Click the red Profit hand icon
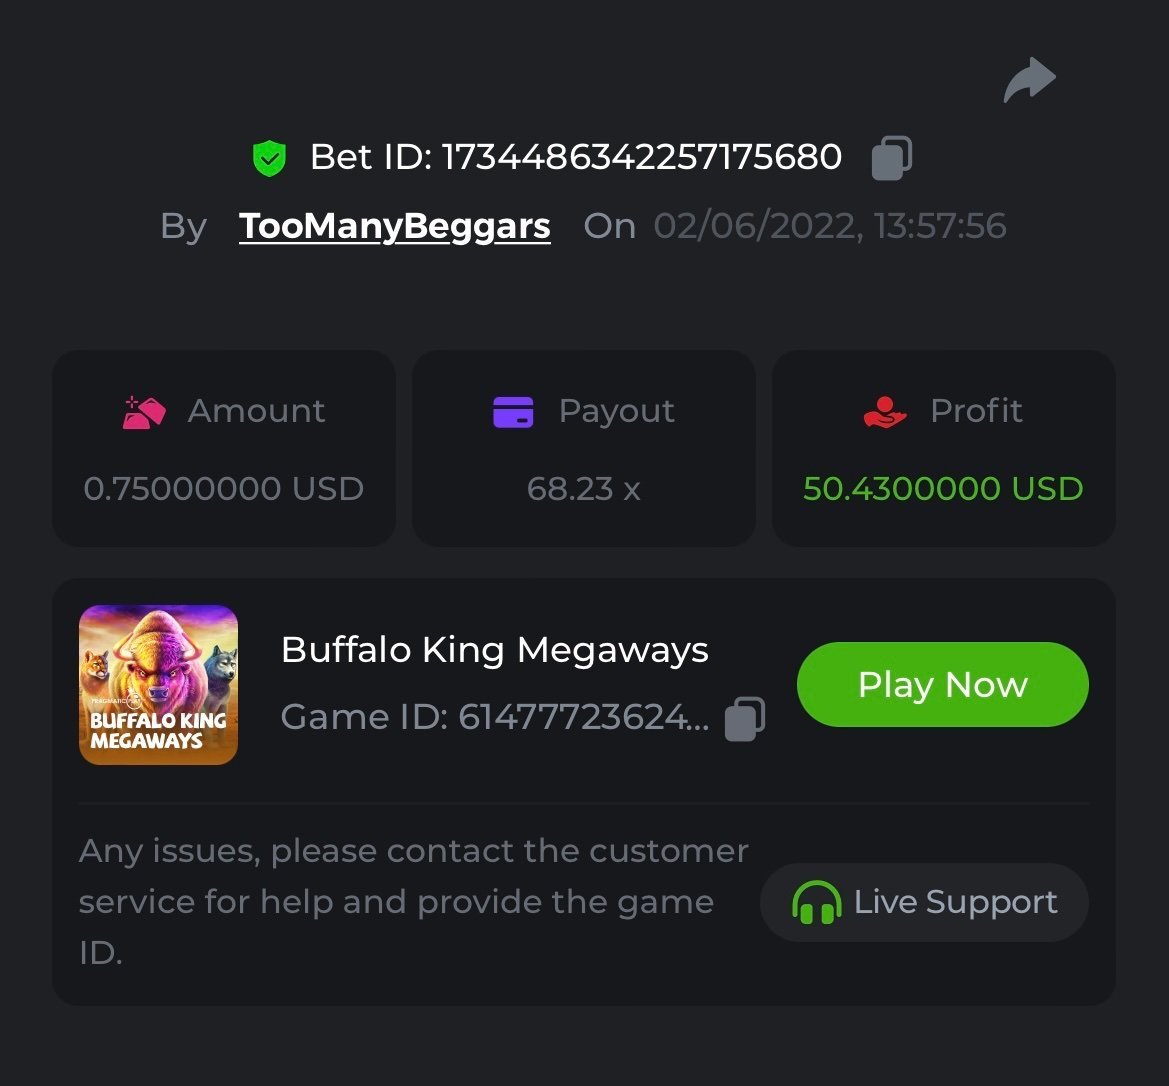Viewport: 1169px width, 1086px height. (884, 412)
